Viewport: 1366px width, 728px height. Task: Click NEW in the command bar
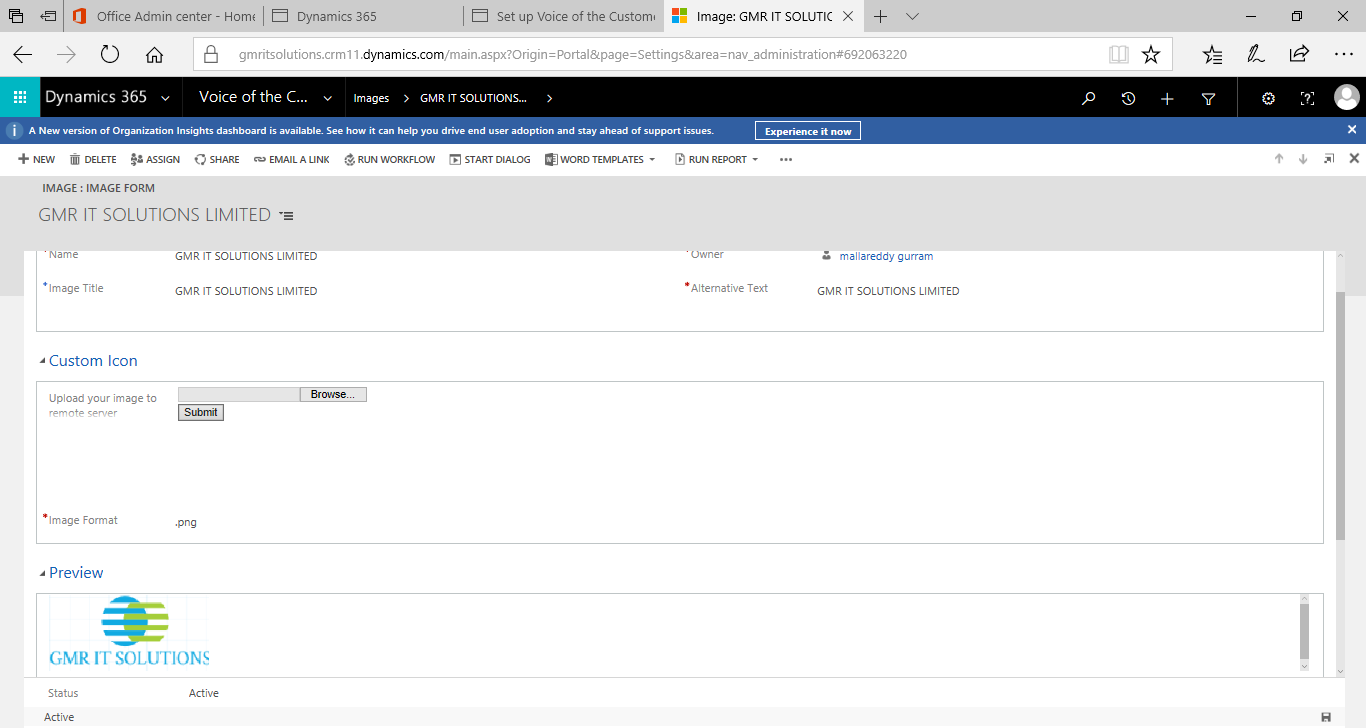pos(37,159)
